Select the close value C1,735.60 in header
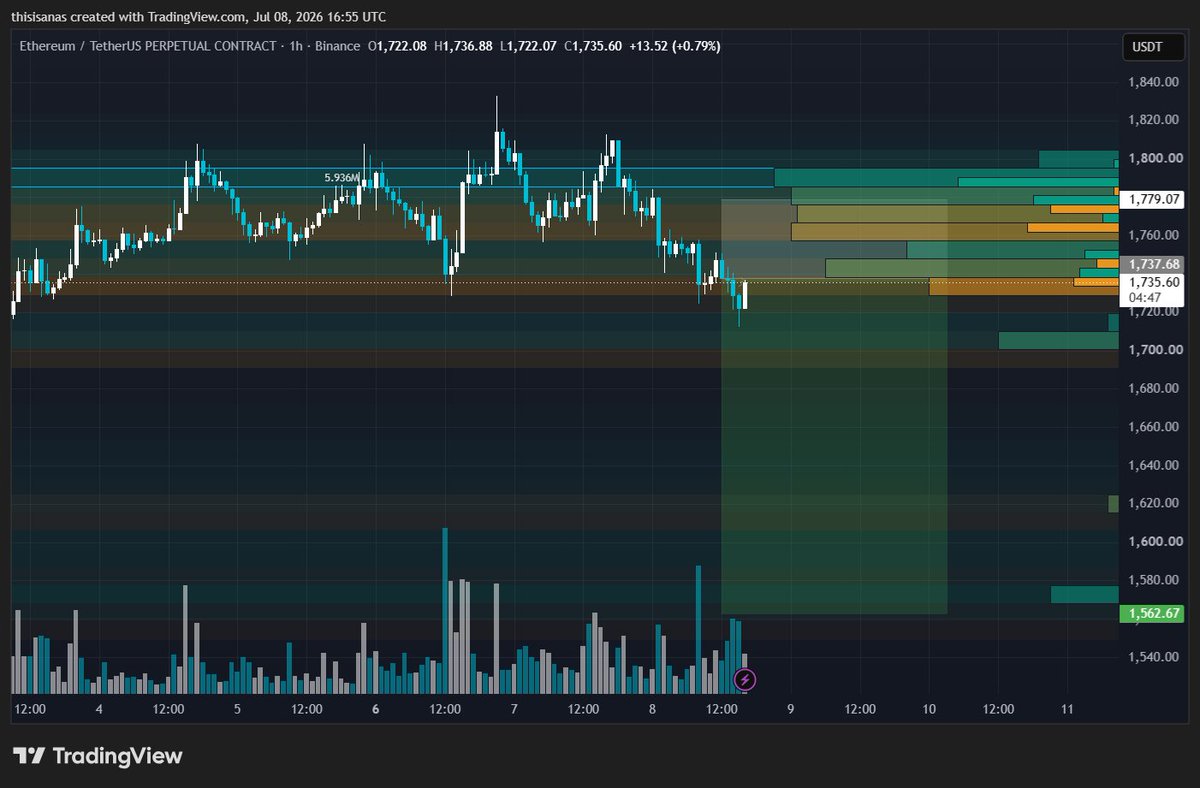 click(x=592, y=46)
